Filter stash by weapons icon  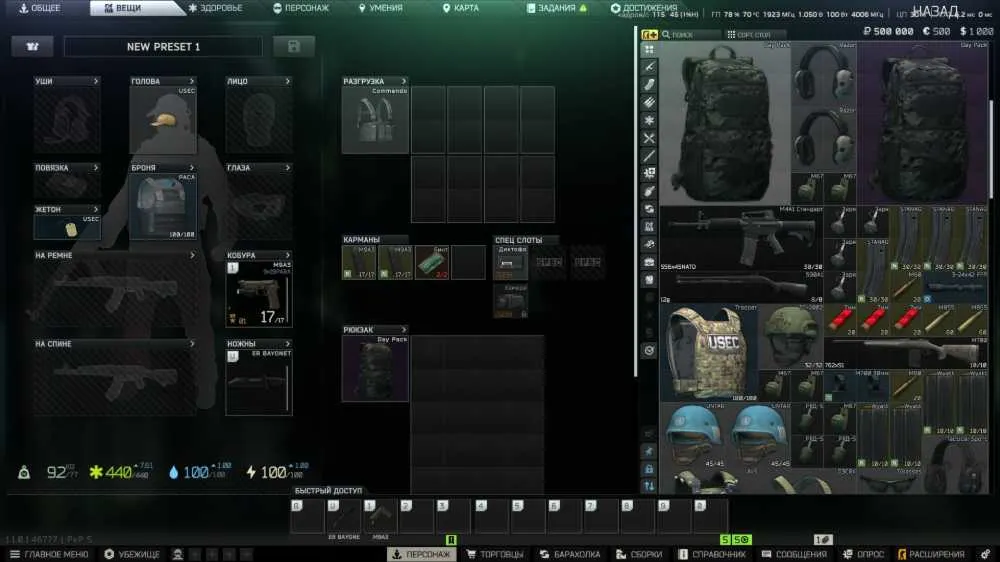click(649, 67)
